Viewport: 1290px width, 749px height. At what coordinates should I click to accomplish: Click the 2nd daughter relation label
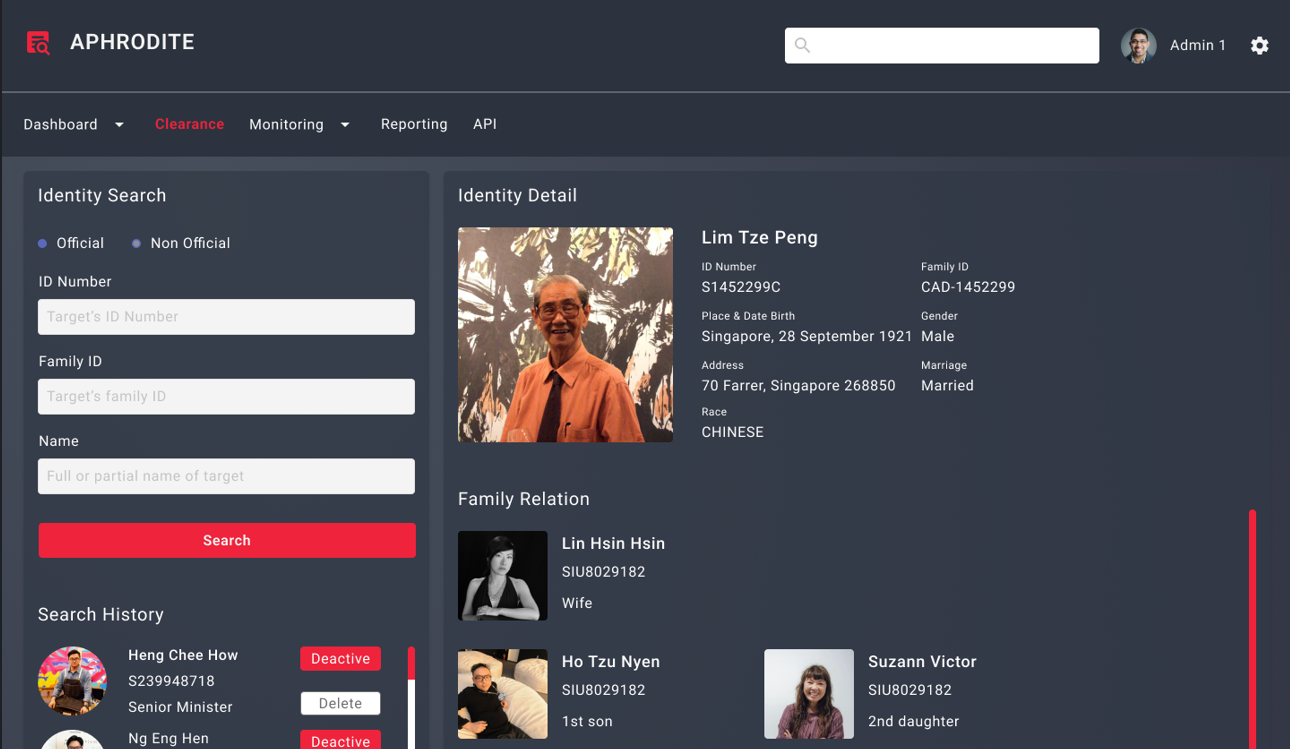click(913, 721)
